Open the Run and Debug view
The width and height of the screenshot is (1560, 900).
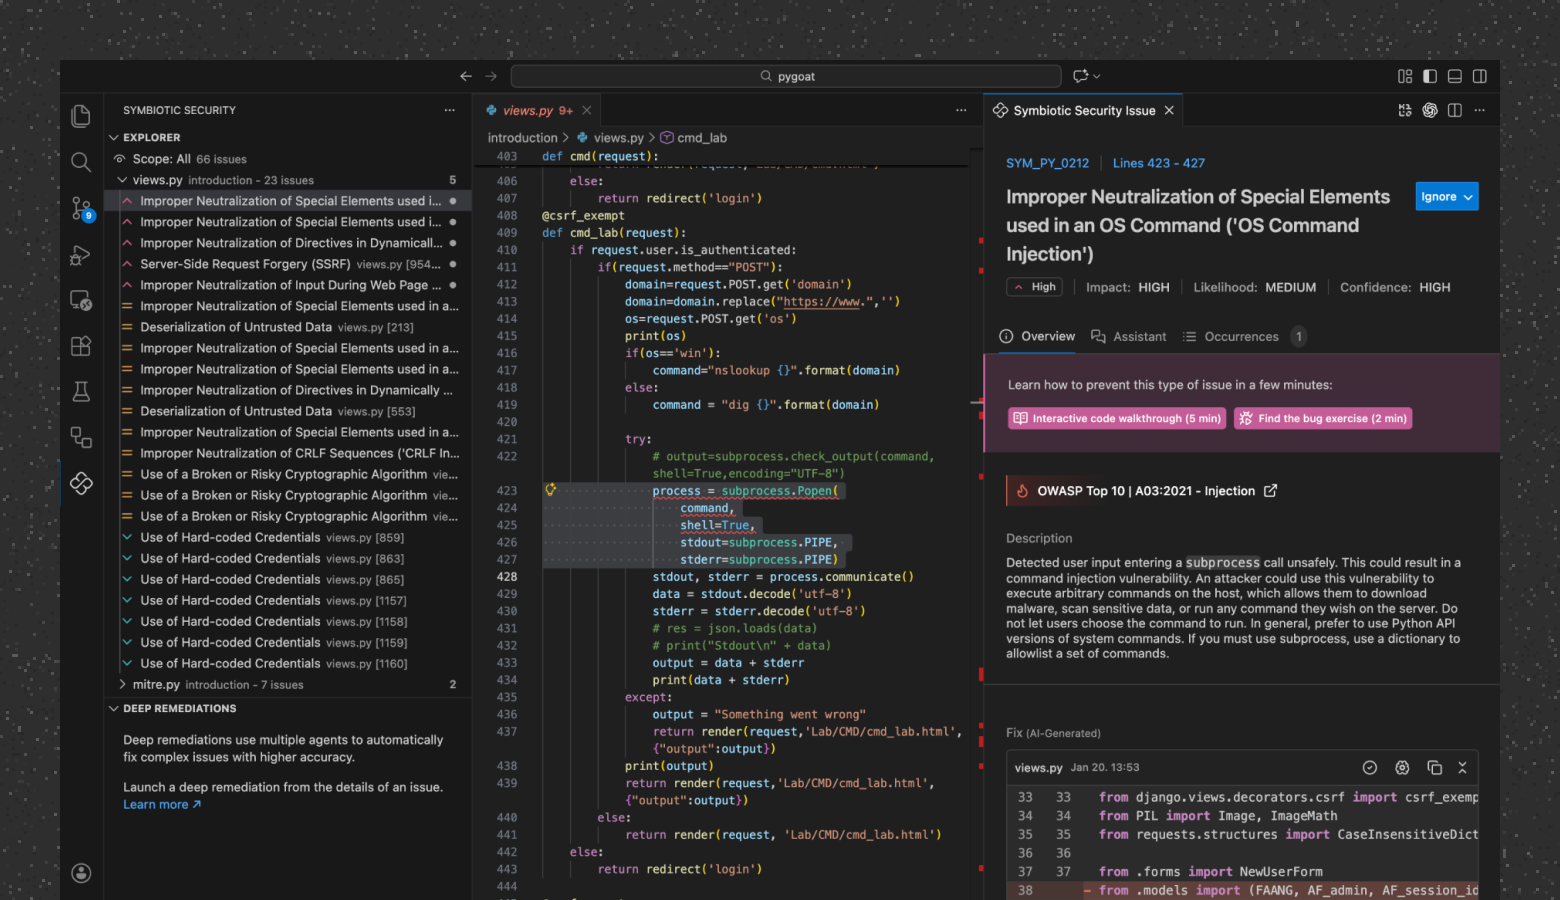tap(81, 255)
